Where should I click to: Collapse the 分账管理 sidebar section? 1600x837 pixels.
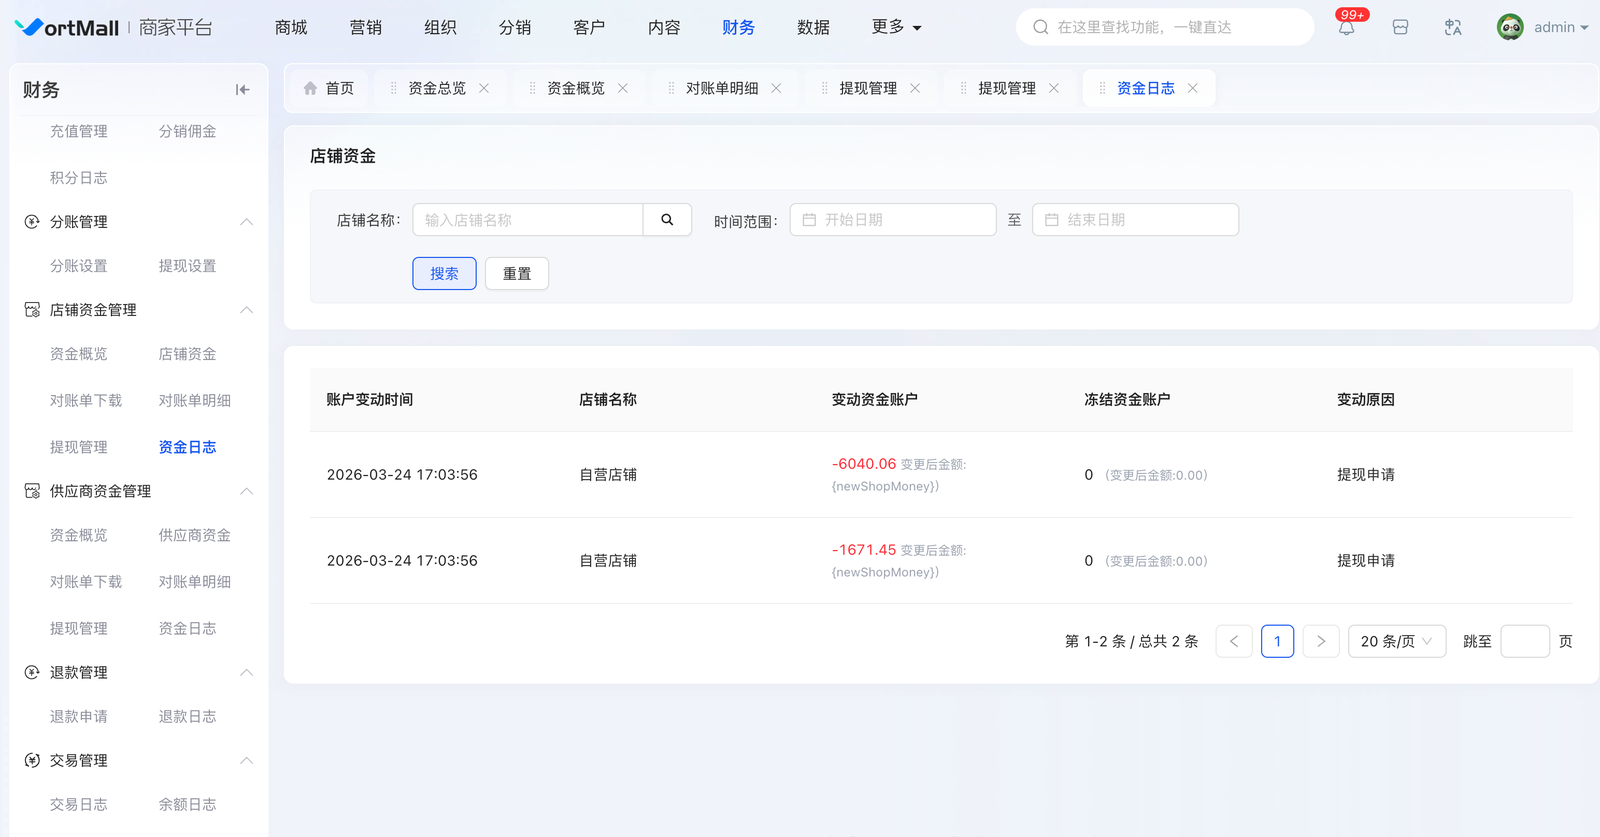point(246,222)
